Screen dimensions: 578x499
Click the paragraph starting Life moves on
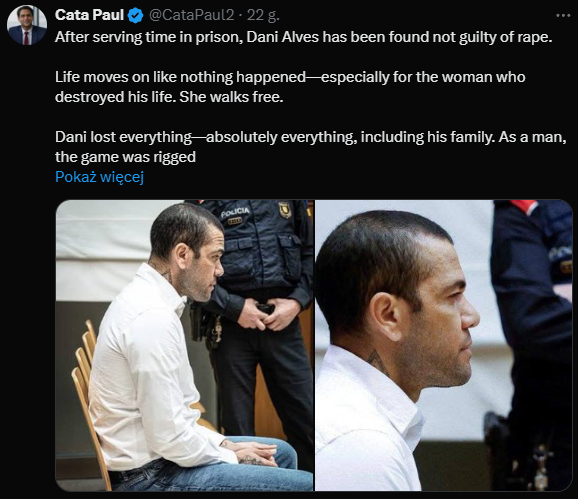290,87
